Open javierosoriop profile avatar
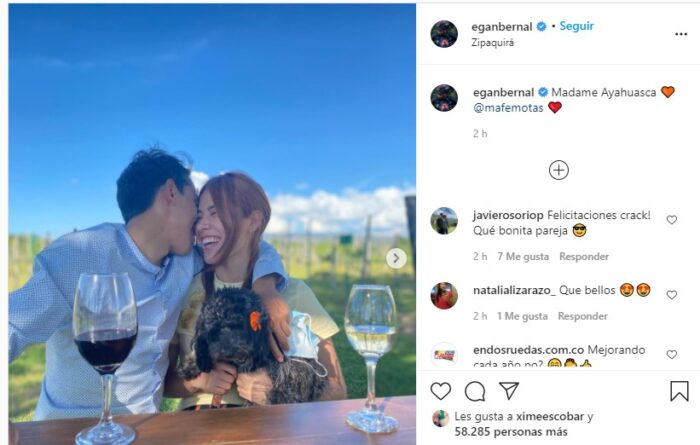 [444, 220]
